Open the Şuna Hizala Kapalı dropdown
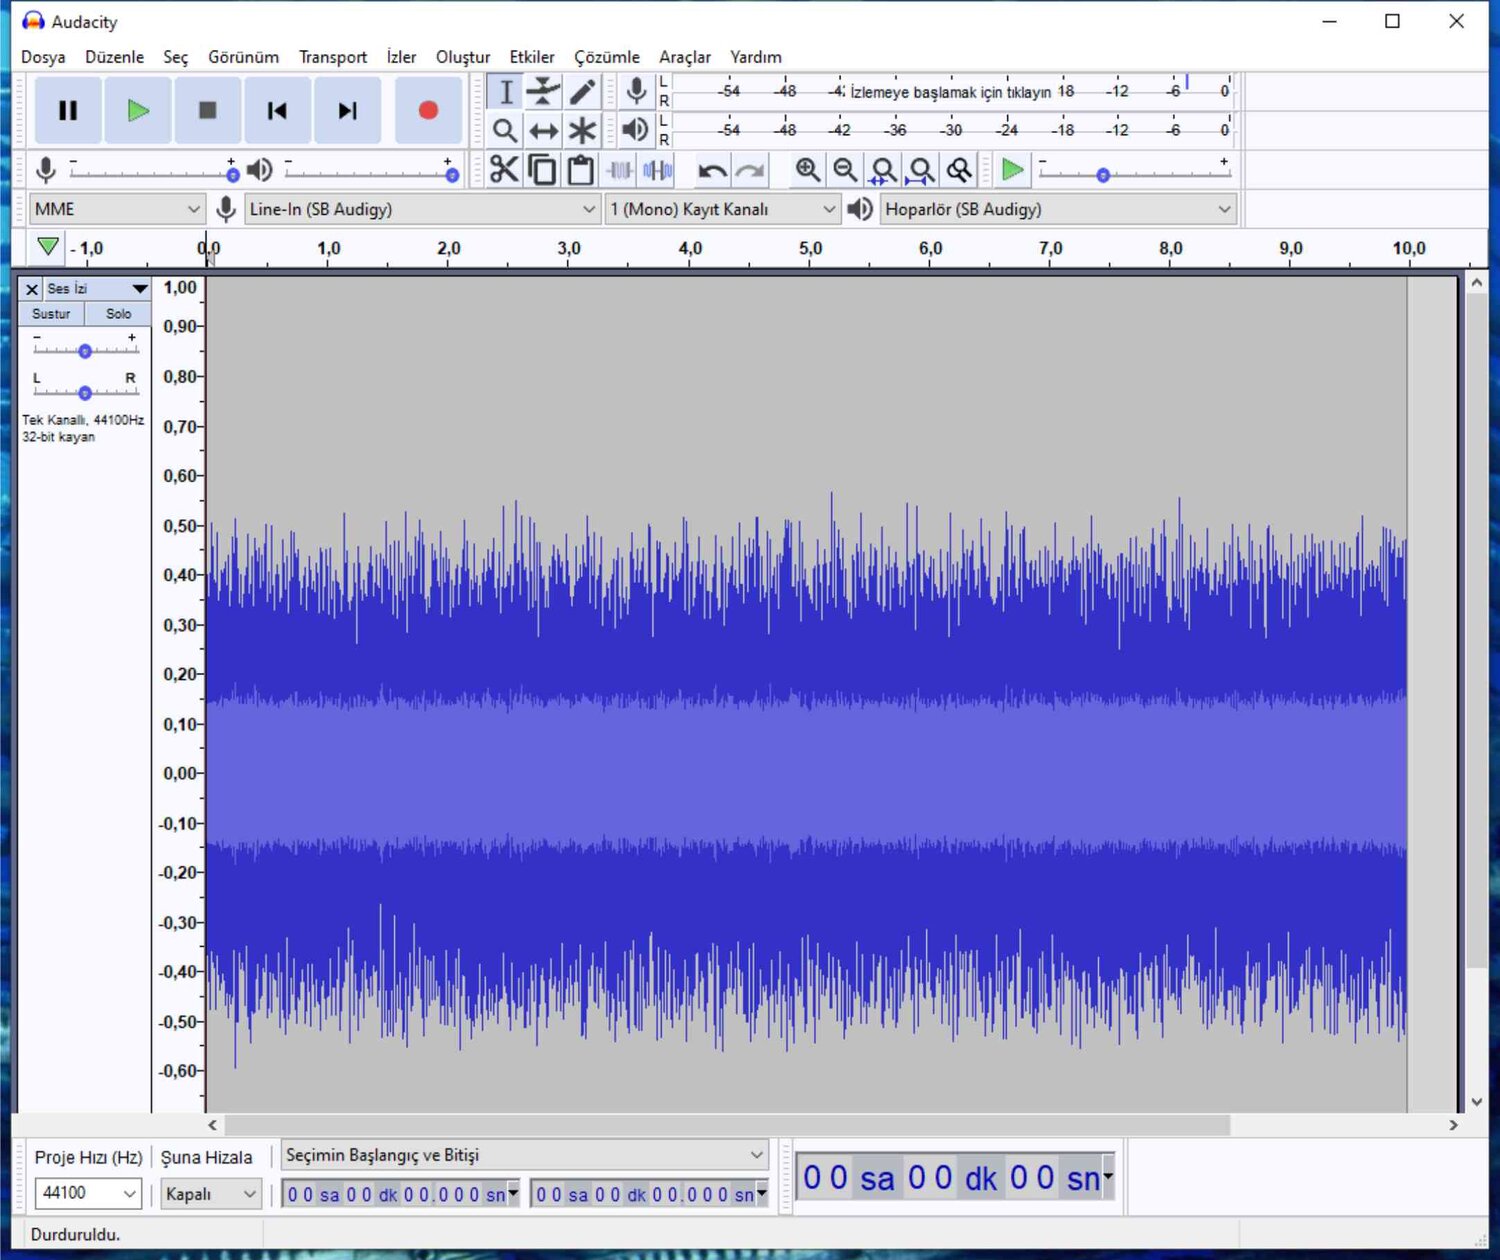Viewport: 1500px width, 1260px height. coord(211,1194)
